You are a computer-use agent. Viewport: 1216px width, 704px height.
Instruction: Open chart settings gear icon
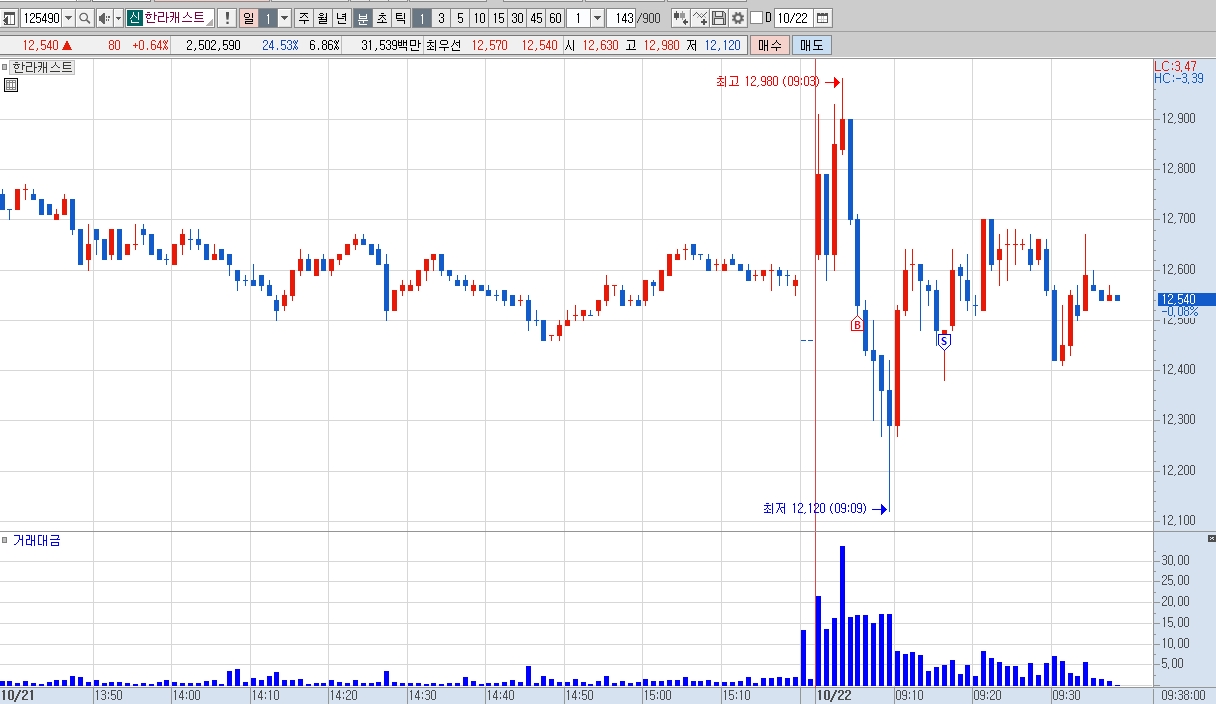pyautogui.click(x=738, y=18)
